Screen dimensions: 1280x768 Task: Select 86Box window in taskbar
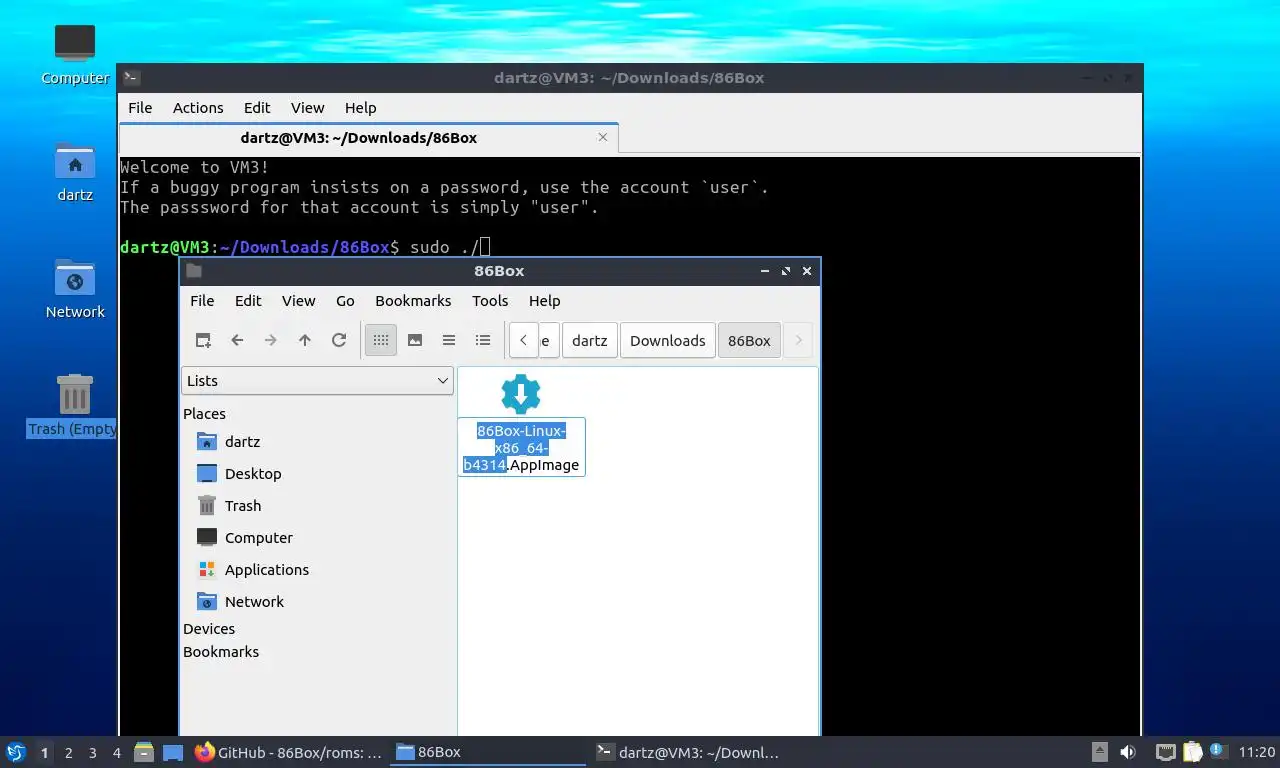pyautogui.click(x=487, y=752)
